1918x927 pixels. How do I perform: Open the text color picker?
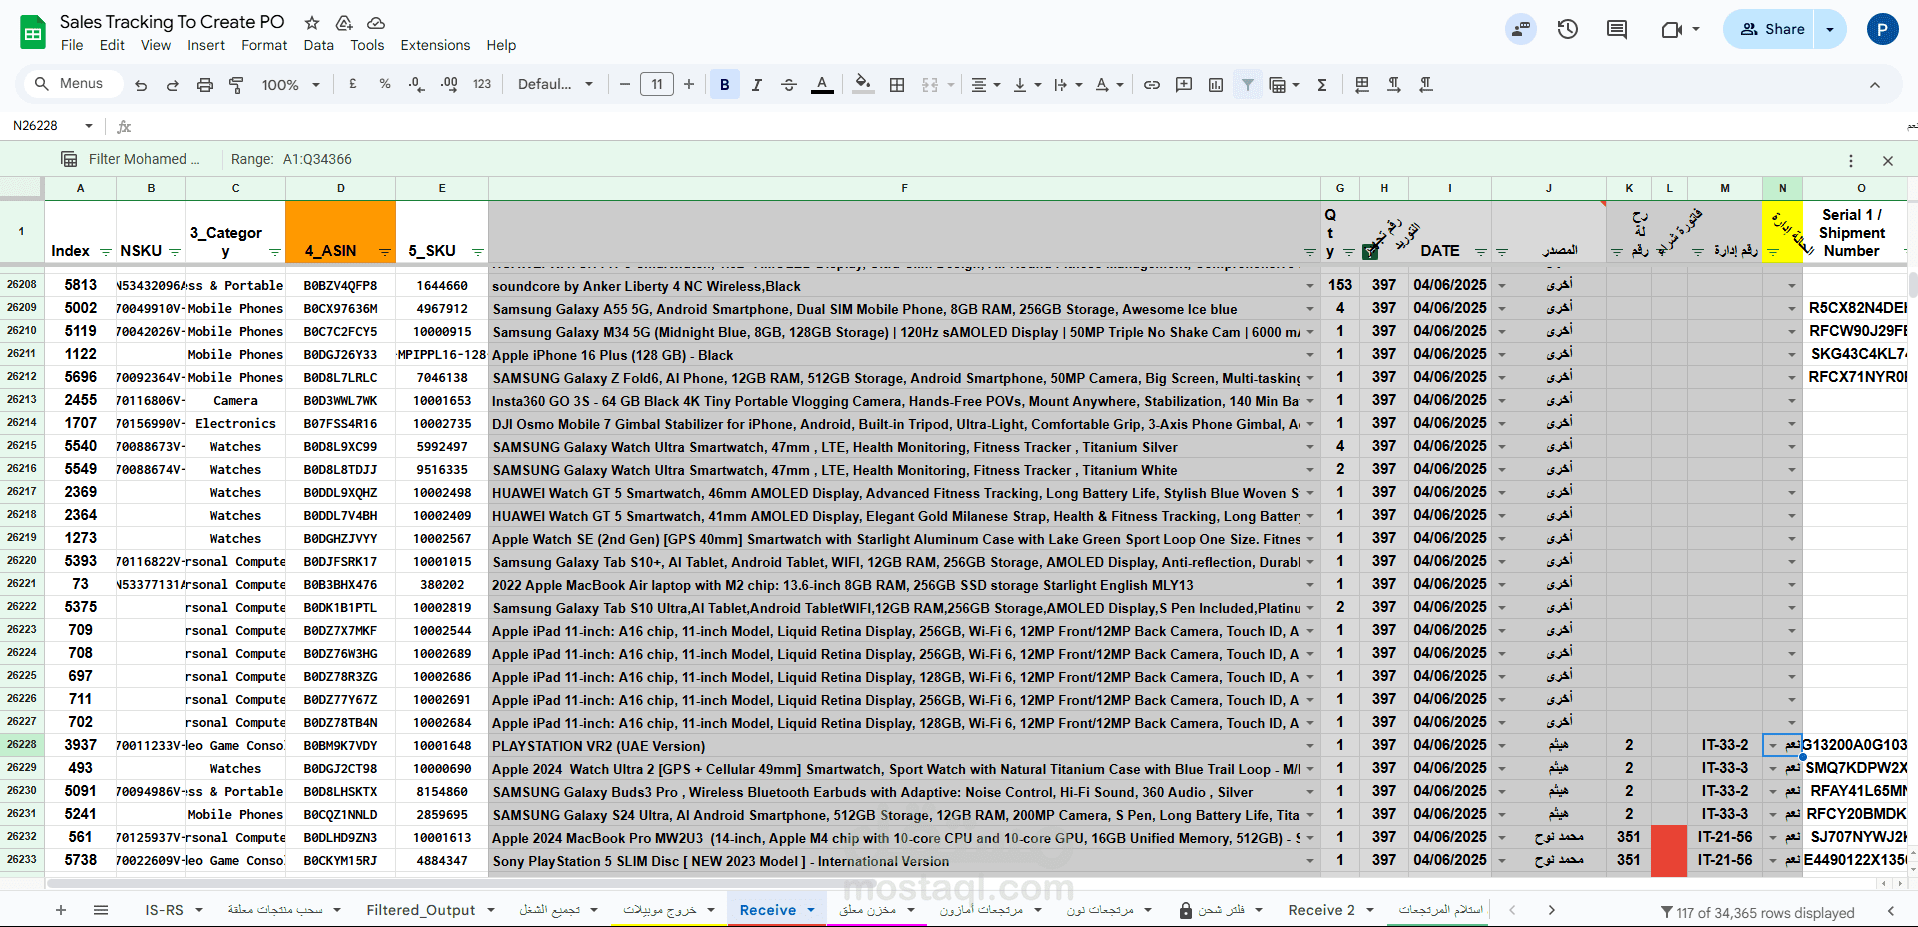[822, 85]
